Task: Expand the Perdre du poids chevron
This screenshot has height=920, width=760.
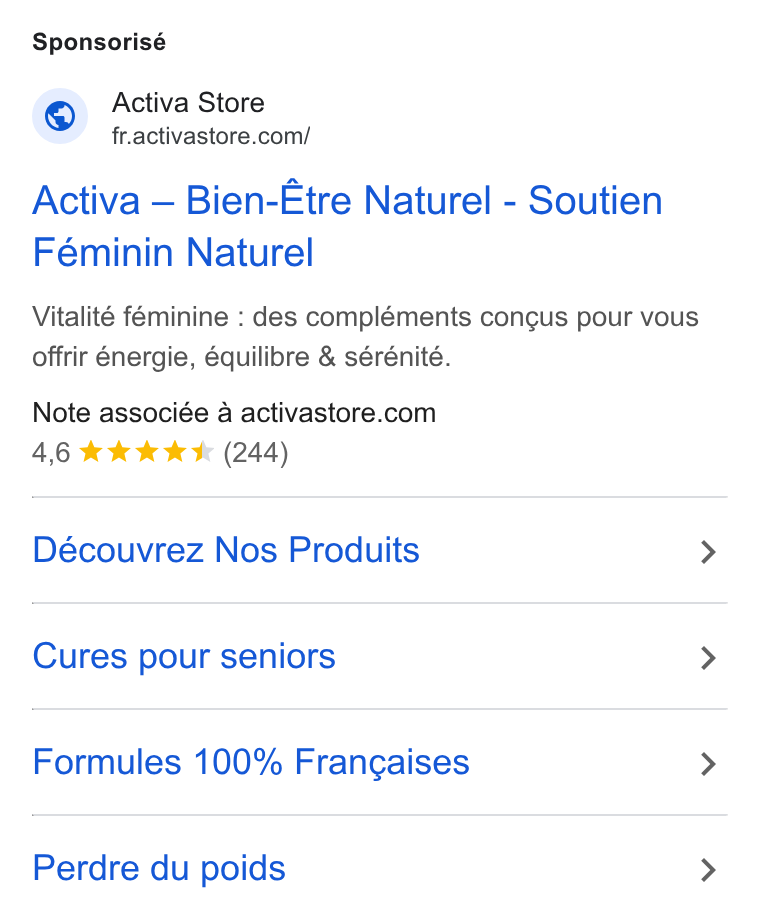Action: click(708, 870)
